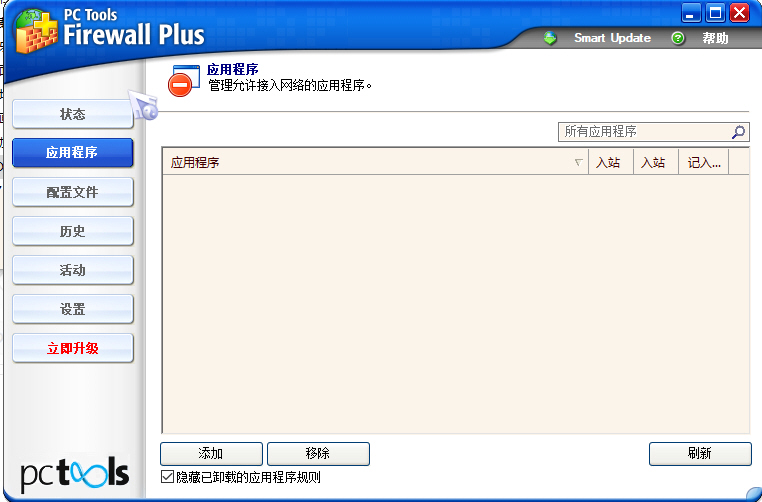Click the search magnifier icon in filter box
The image size is (762, 502).
738,132
